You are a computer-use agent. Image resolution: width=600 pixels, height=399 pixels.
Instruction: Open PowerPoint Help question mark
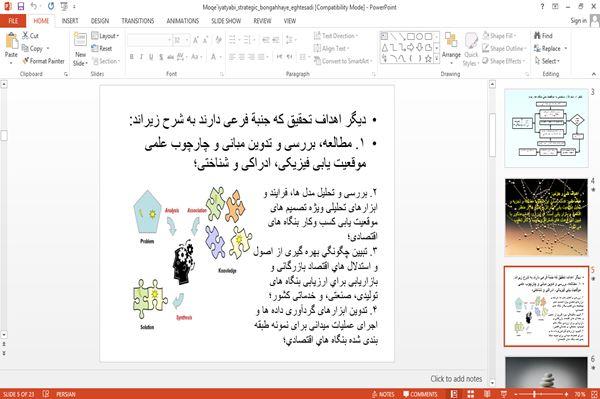(542, 7)
